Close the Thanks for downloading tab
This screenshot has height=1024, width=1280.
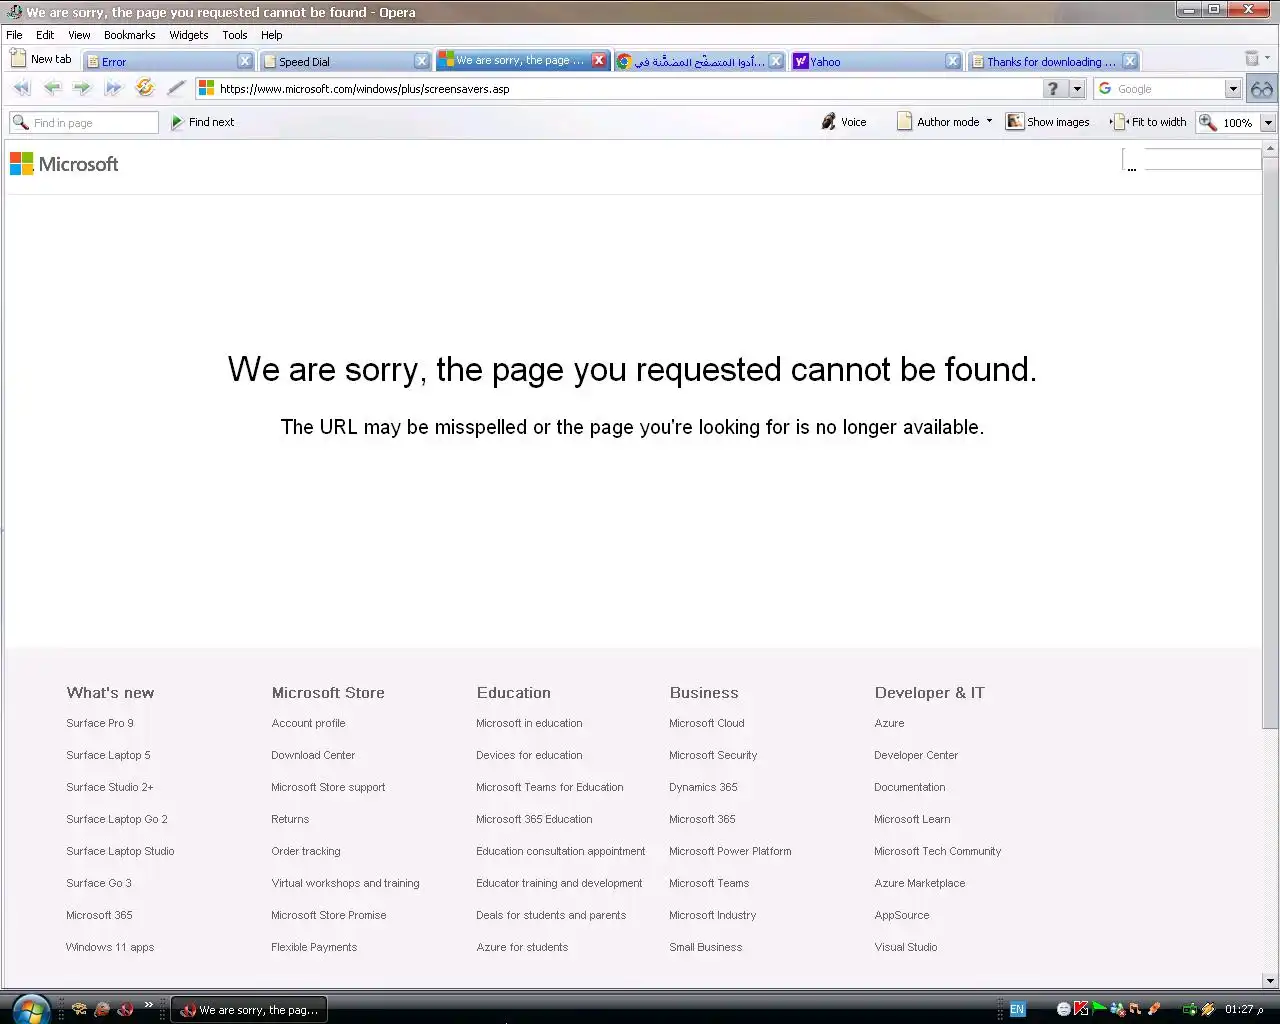pos(1130,61)
